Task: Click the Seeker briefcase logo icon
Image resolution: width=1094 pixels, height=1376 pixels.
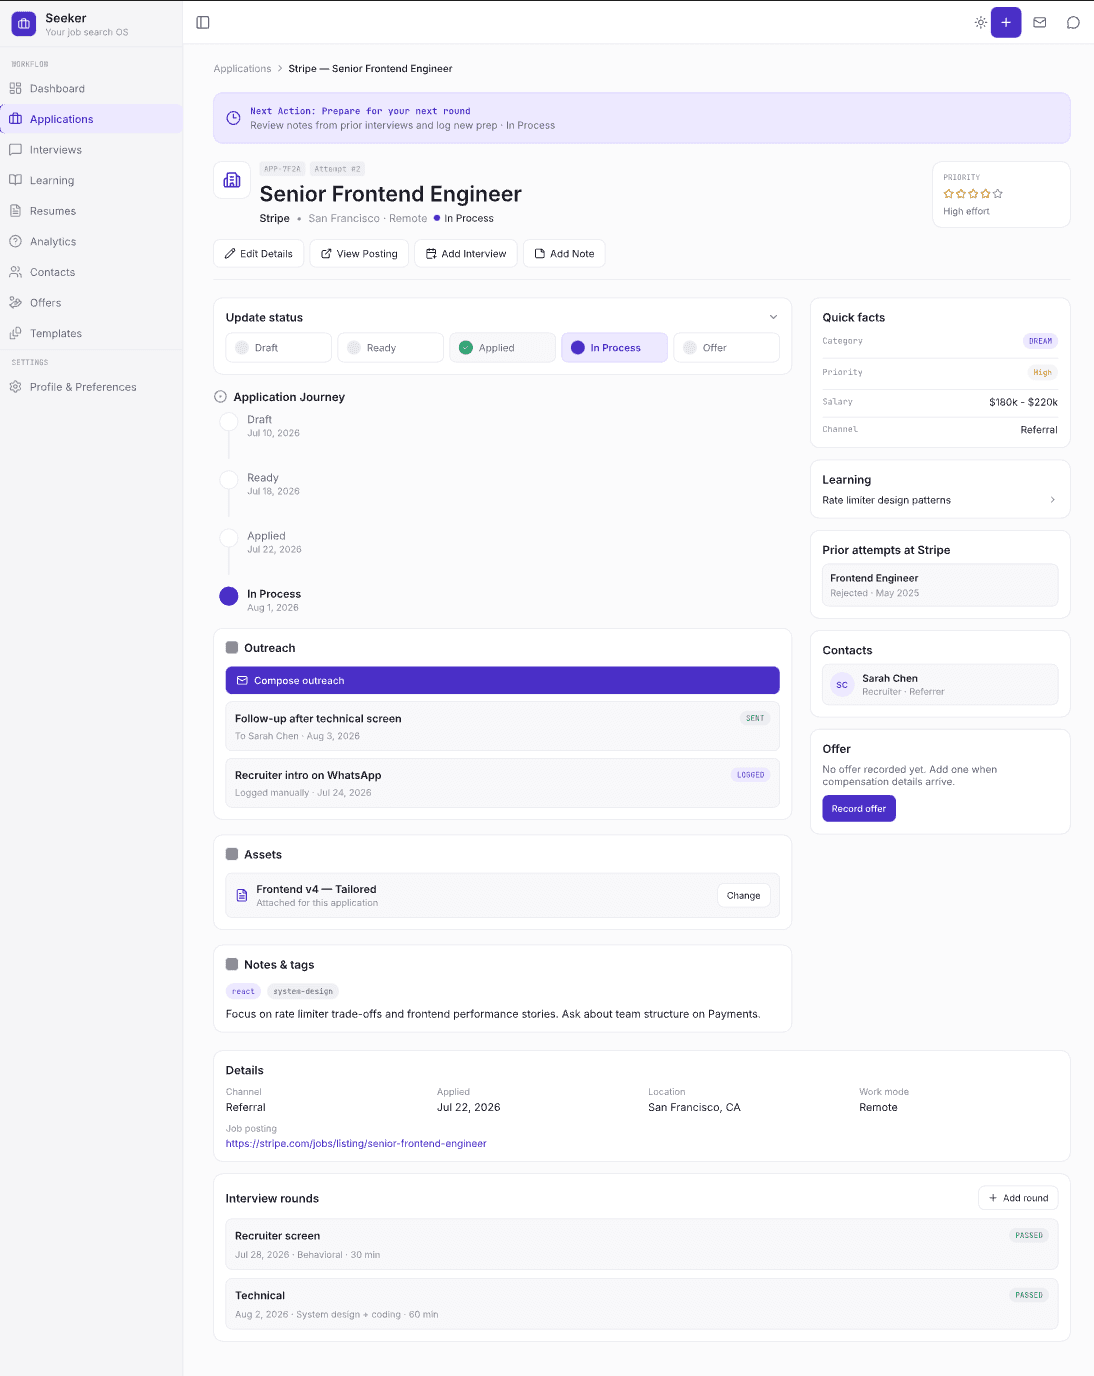Action: coord(24,23)
